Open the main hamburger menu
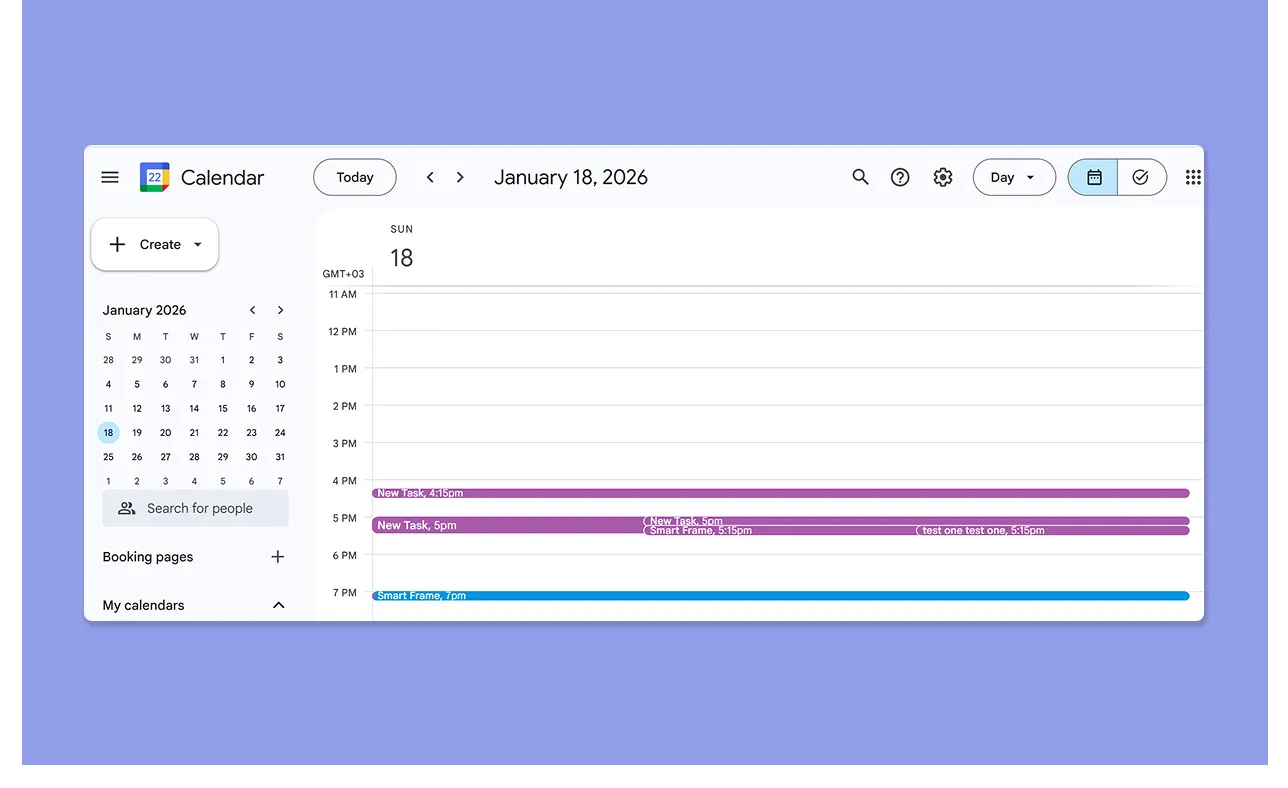 (x=109, y=177)
